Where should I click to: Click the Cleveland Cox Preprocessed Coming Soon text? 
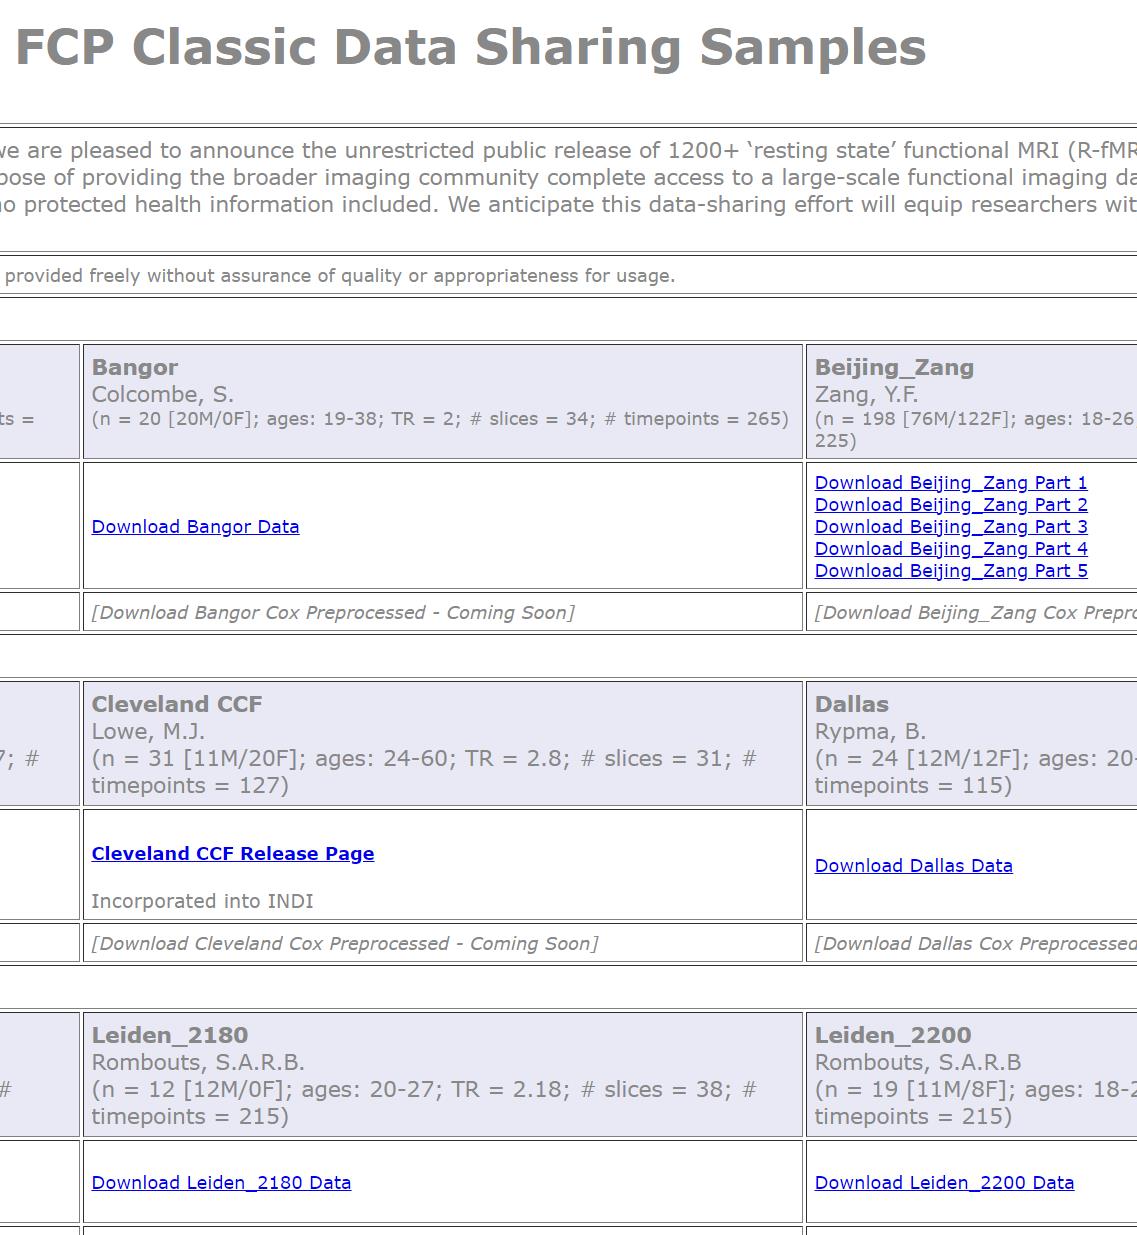(345, 944)
